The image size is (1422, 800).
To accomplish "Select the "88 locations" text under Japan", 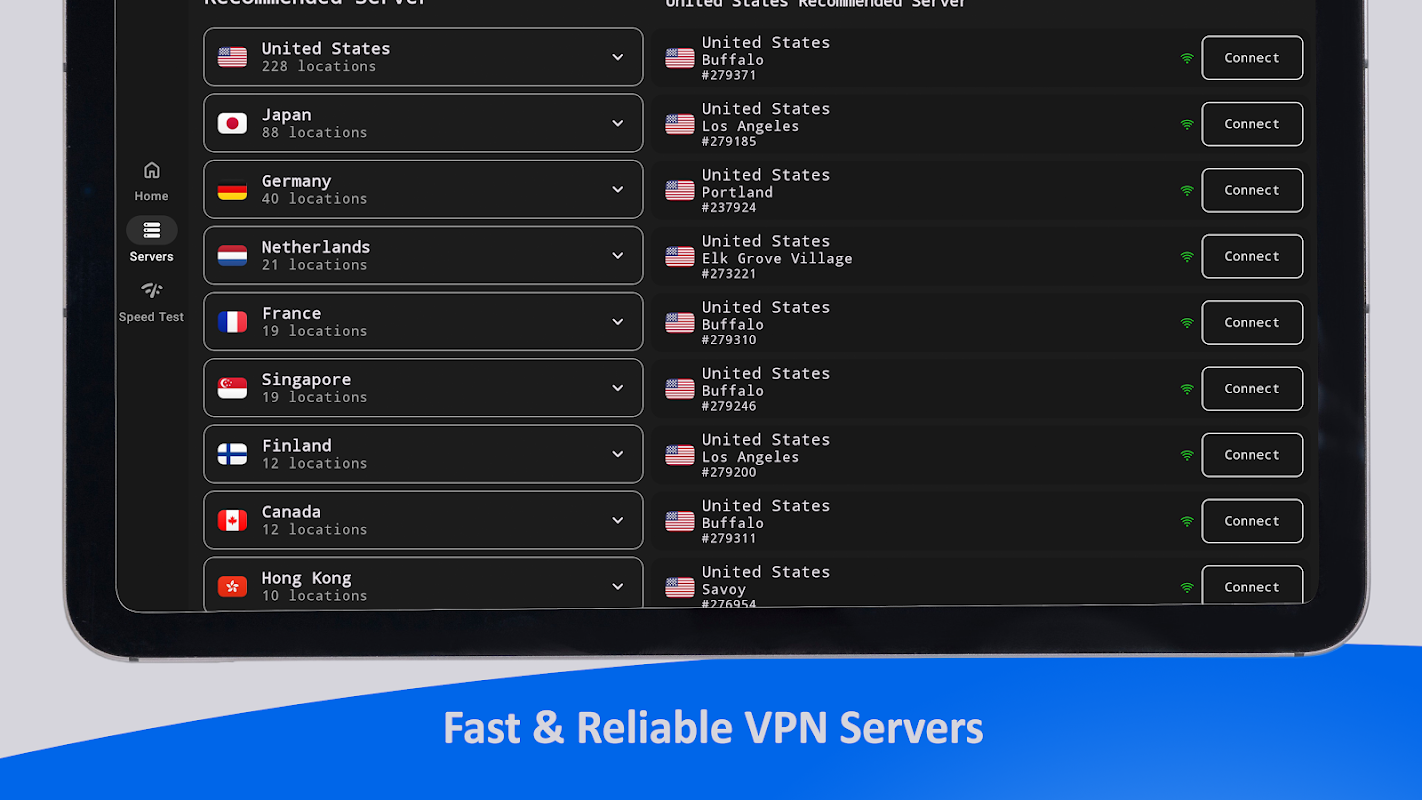I will pos(315,132).
